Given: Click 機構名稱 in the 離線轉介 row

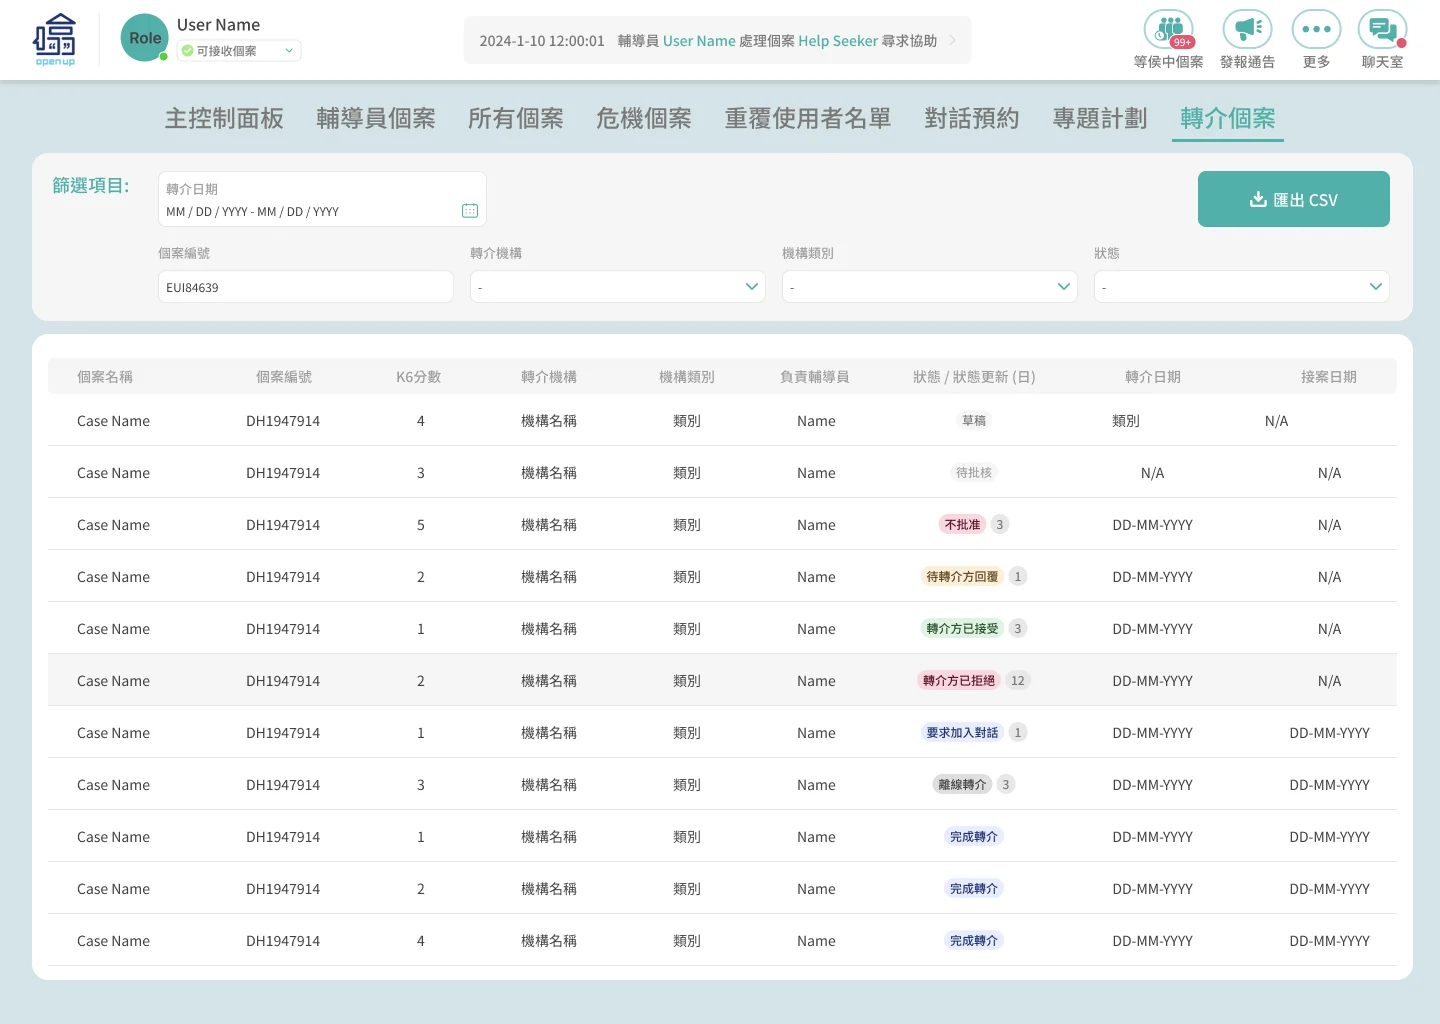Looking at the screenshot, I should click(x=549, y=785).
